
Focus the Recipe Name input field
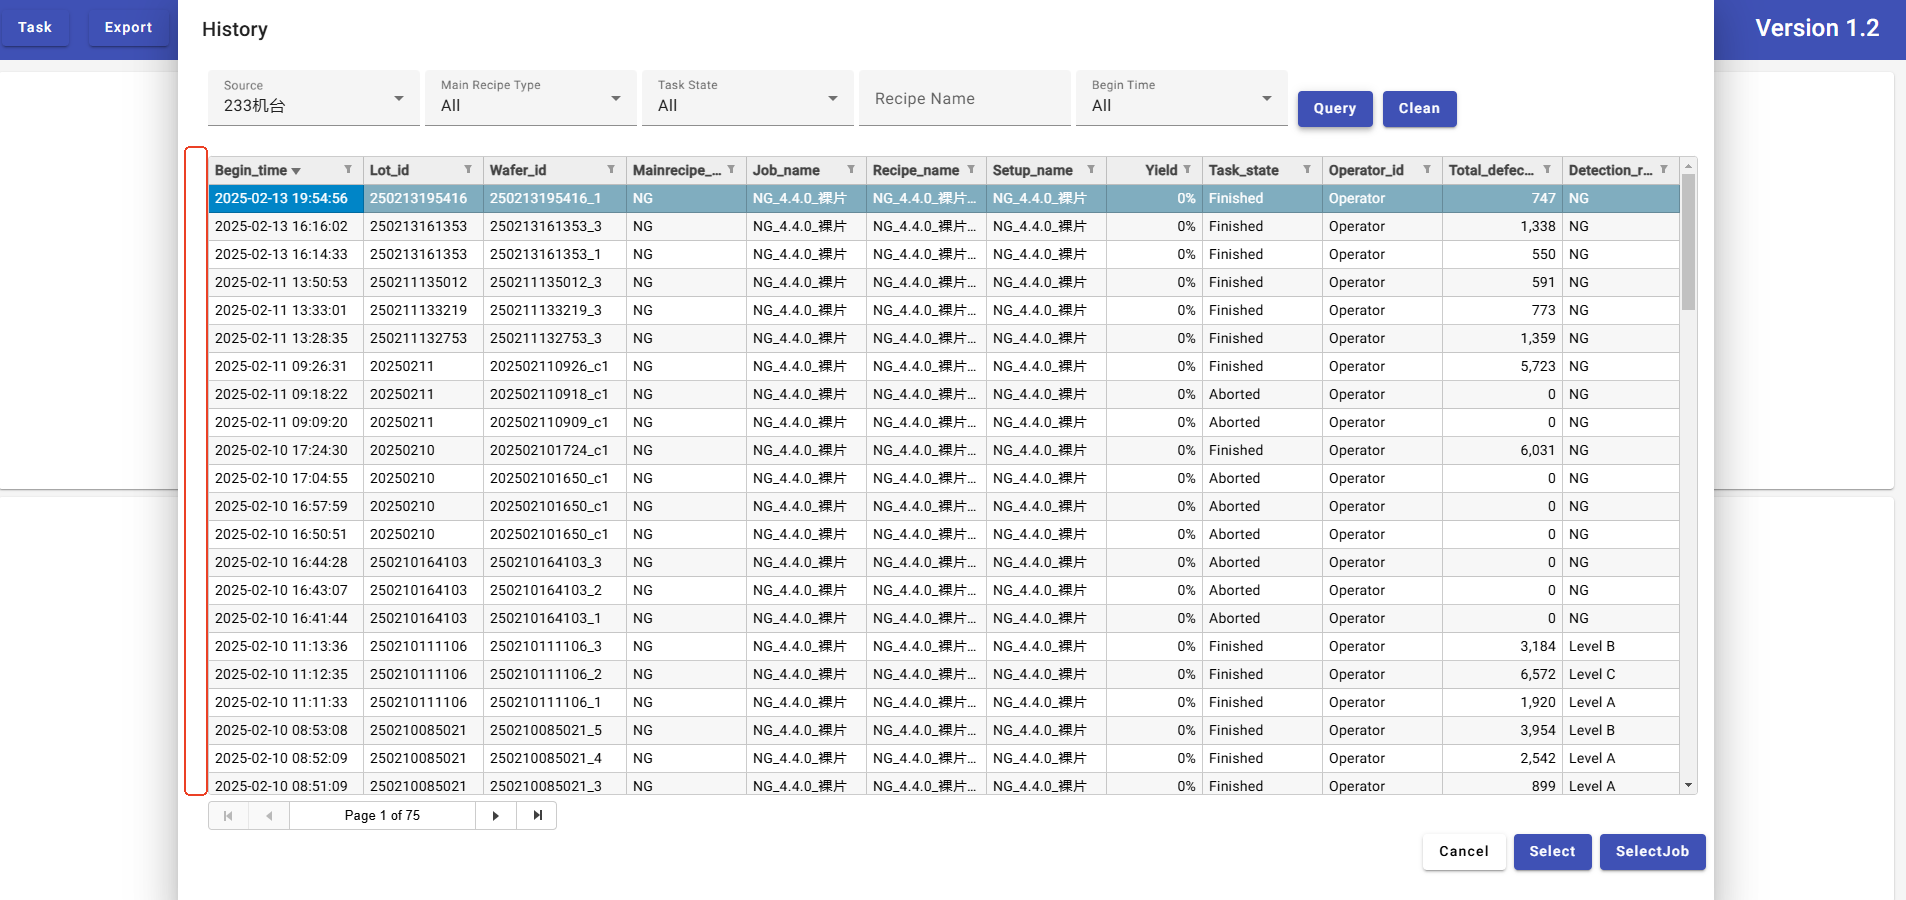click(x=965, y=98)
